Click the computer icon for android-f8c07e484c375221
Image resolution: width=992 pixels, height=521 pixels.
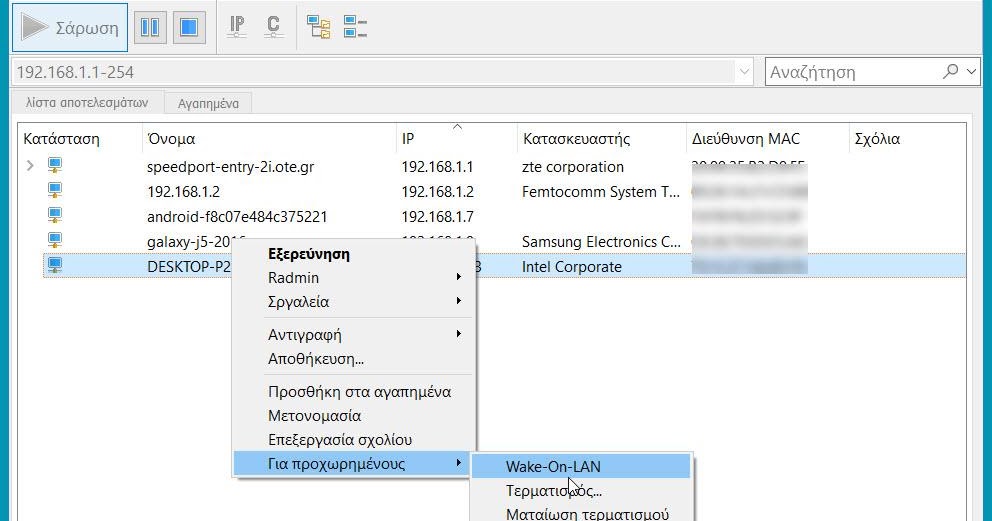(55, 216)
